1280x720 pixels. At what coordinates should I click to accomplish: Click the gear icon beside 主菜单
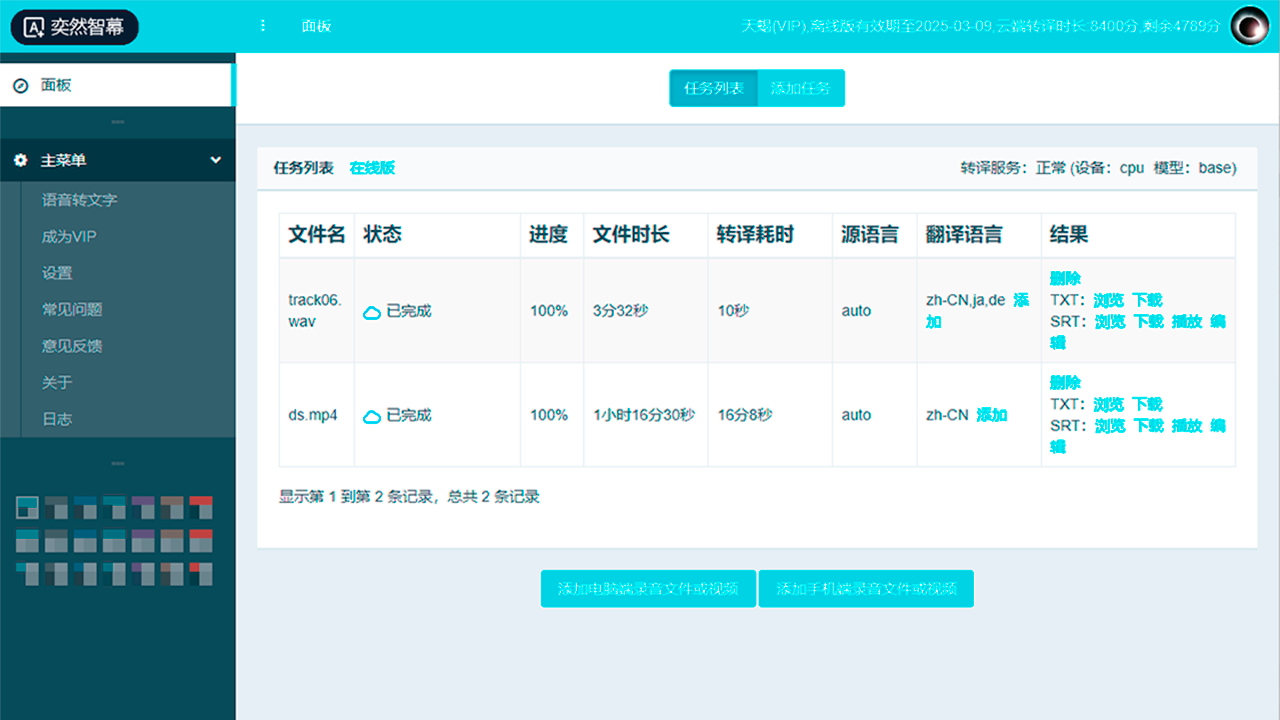(x=20, y=160)
